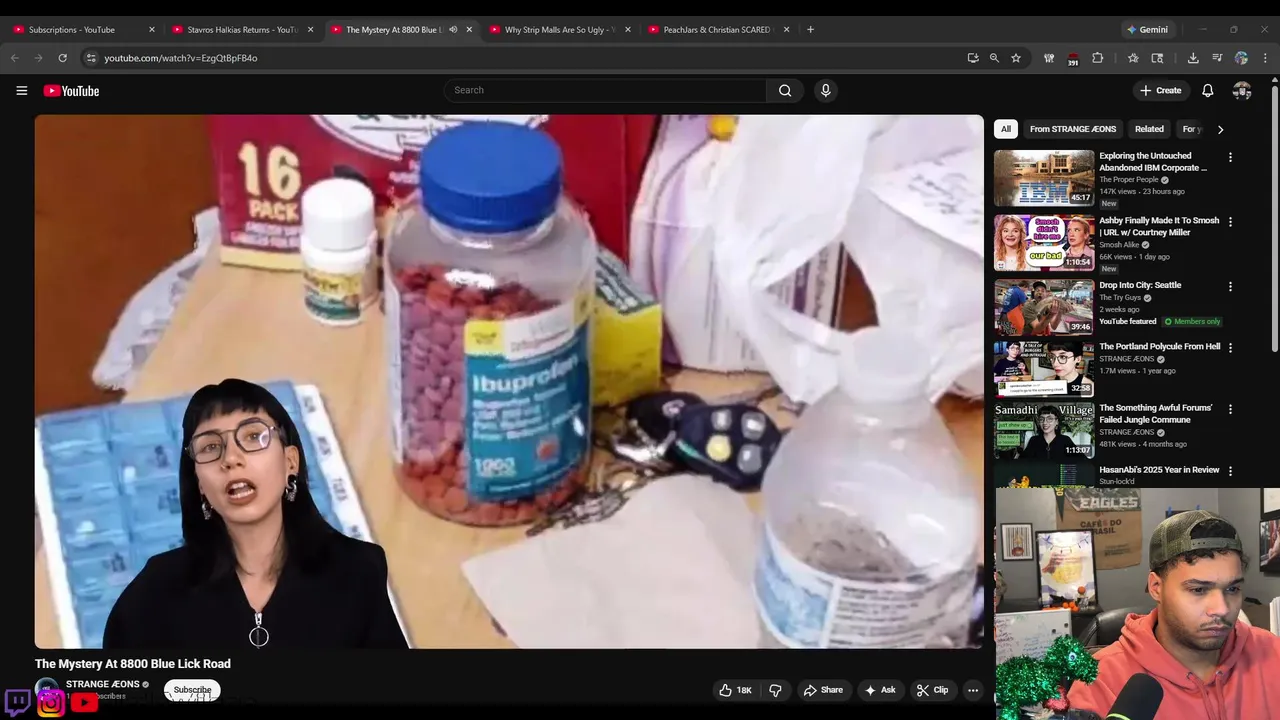Mute The Mystery At 8800 Blue tab audio
The image size is (1280, 720).
click(453, 30)
